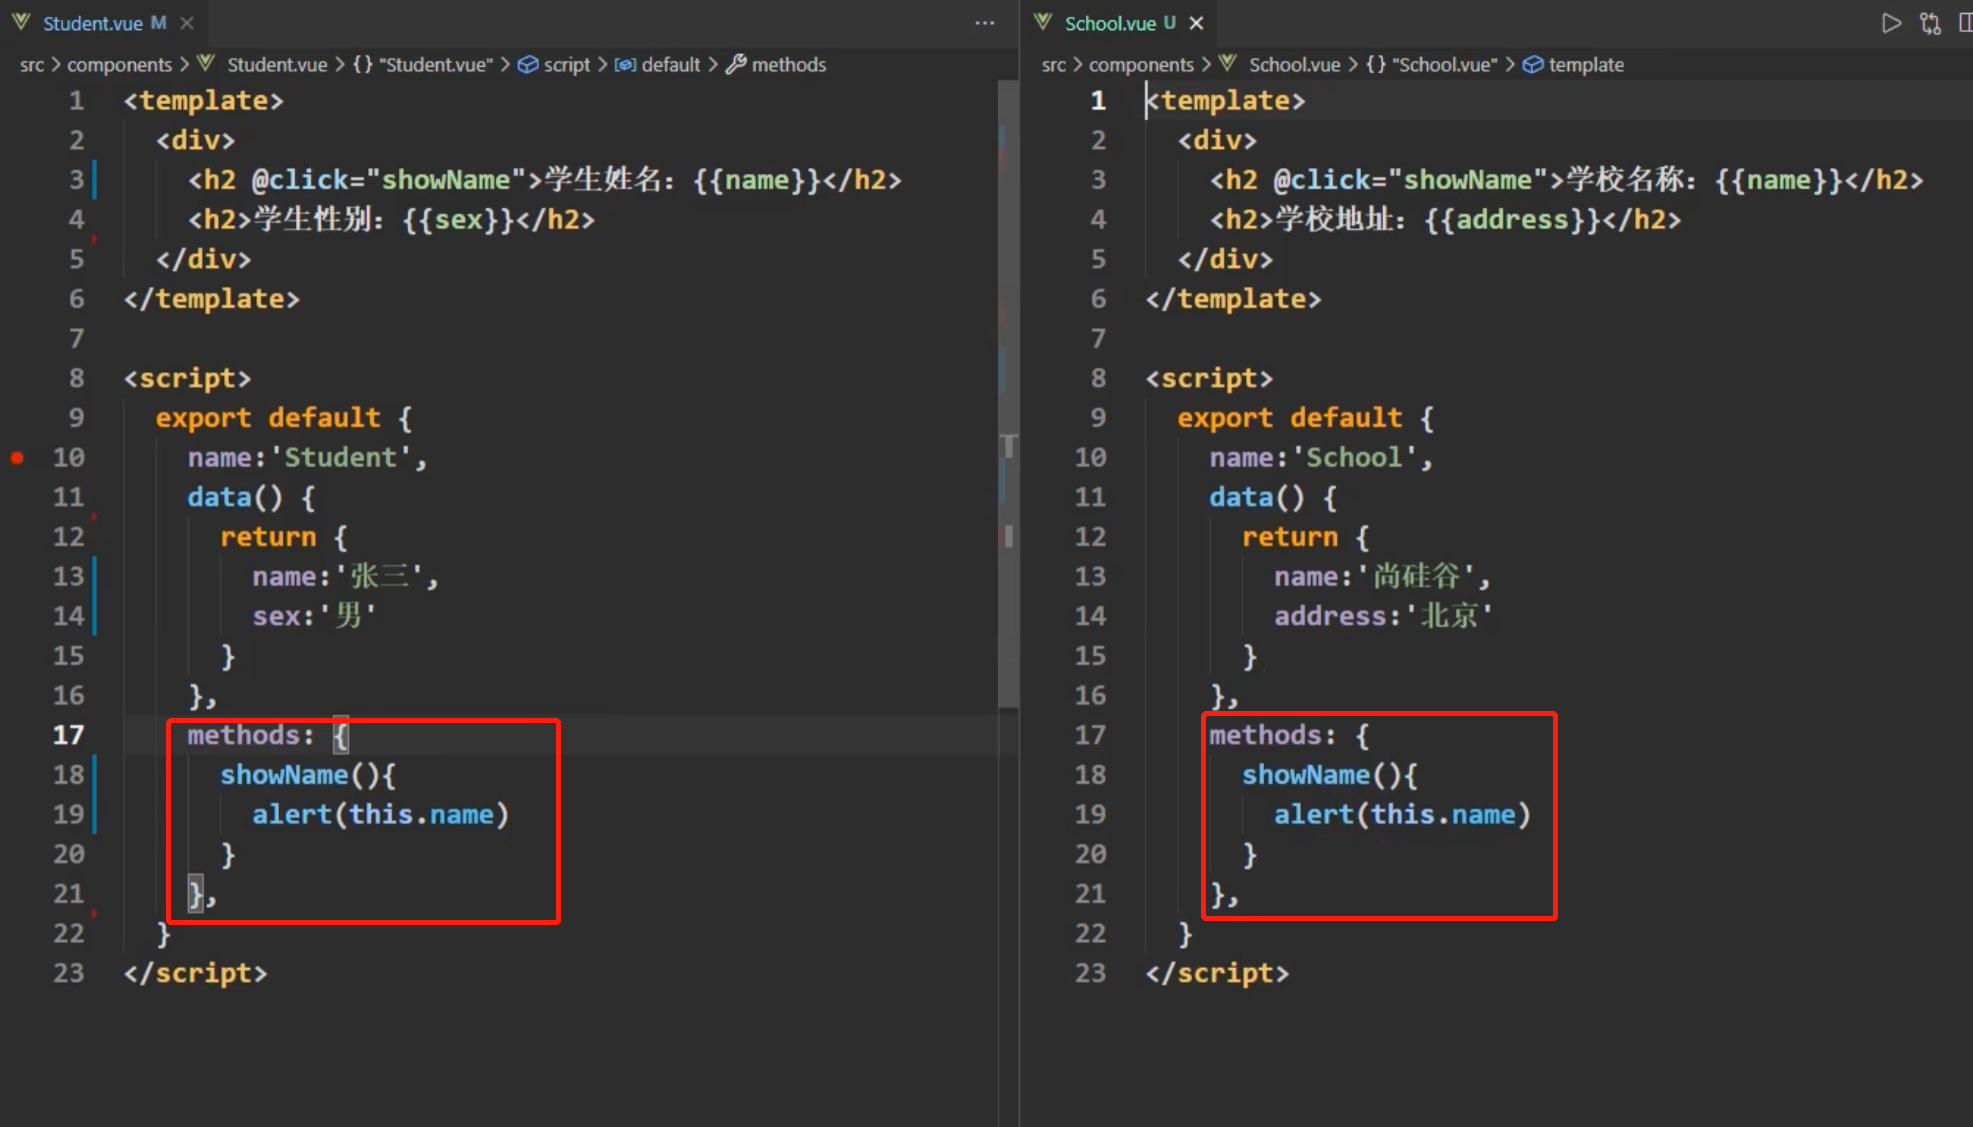Click the Student.vue vertical scrollbar thumb

1008,395
